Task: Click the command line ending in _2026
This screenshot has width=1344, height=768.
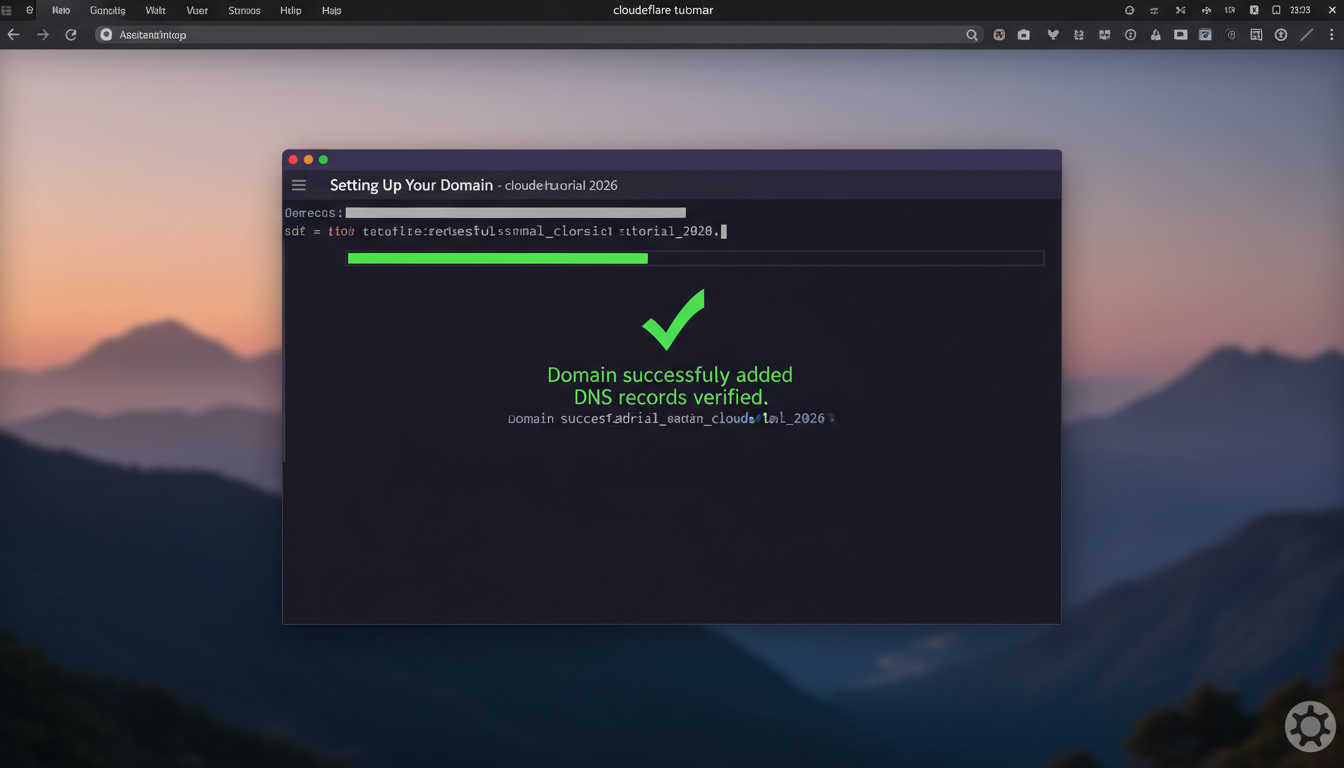Action: coord(505,231)
